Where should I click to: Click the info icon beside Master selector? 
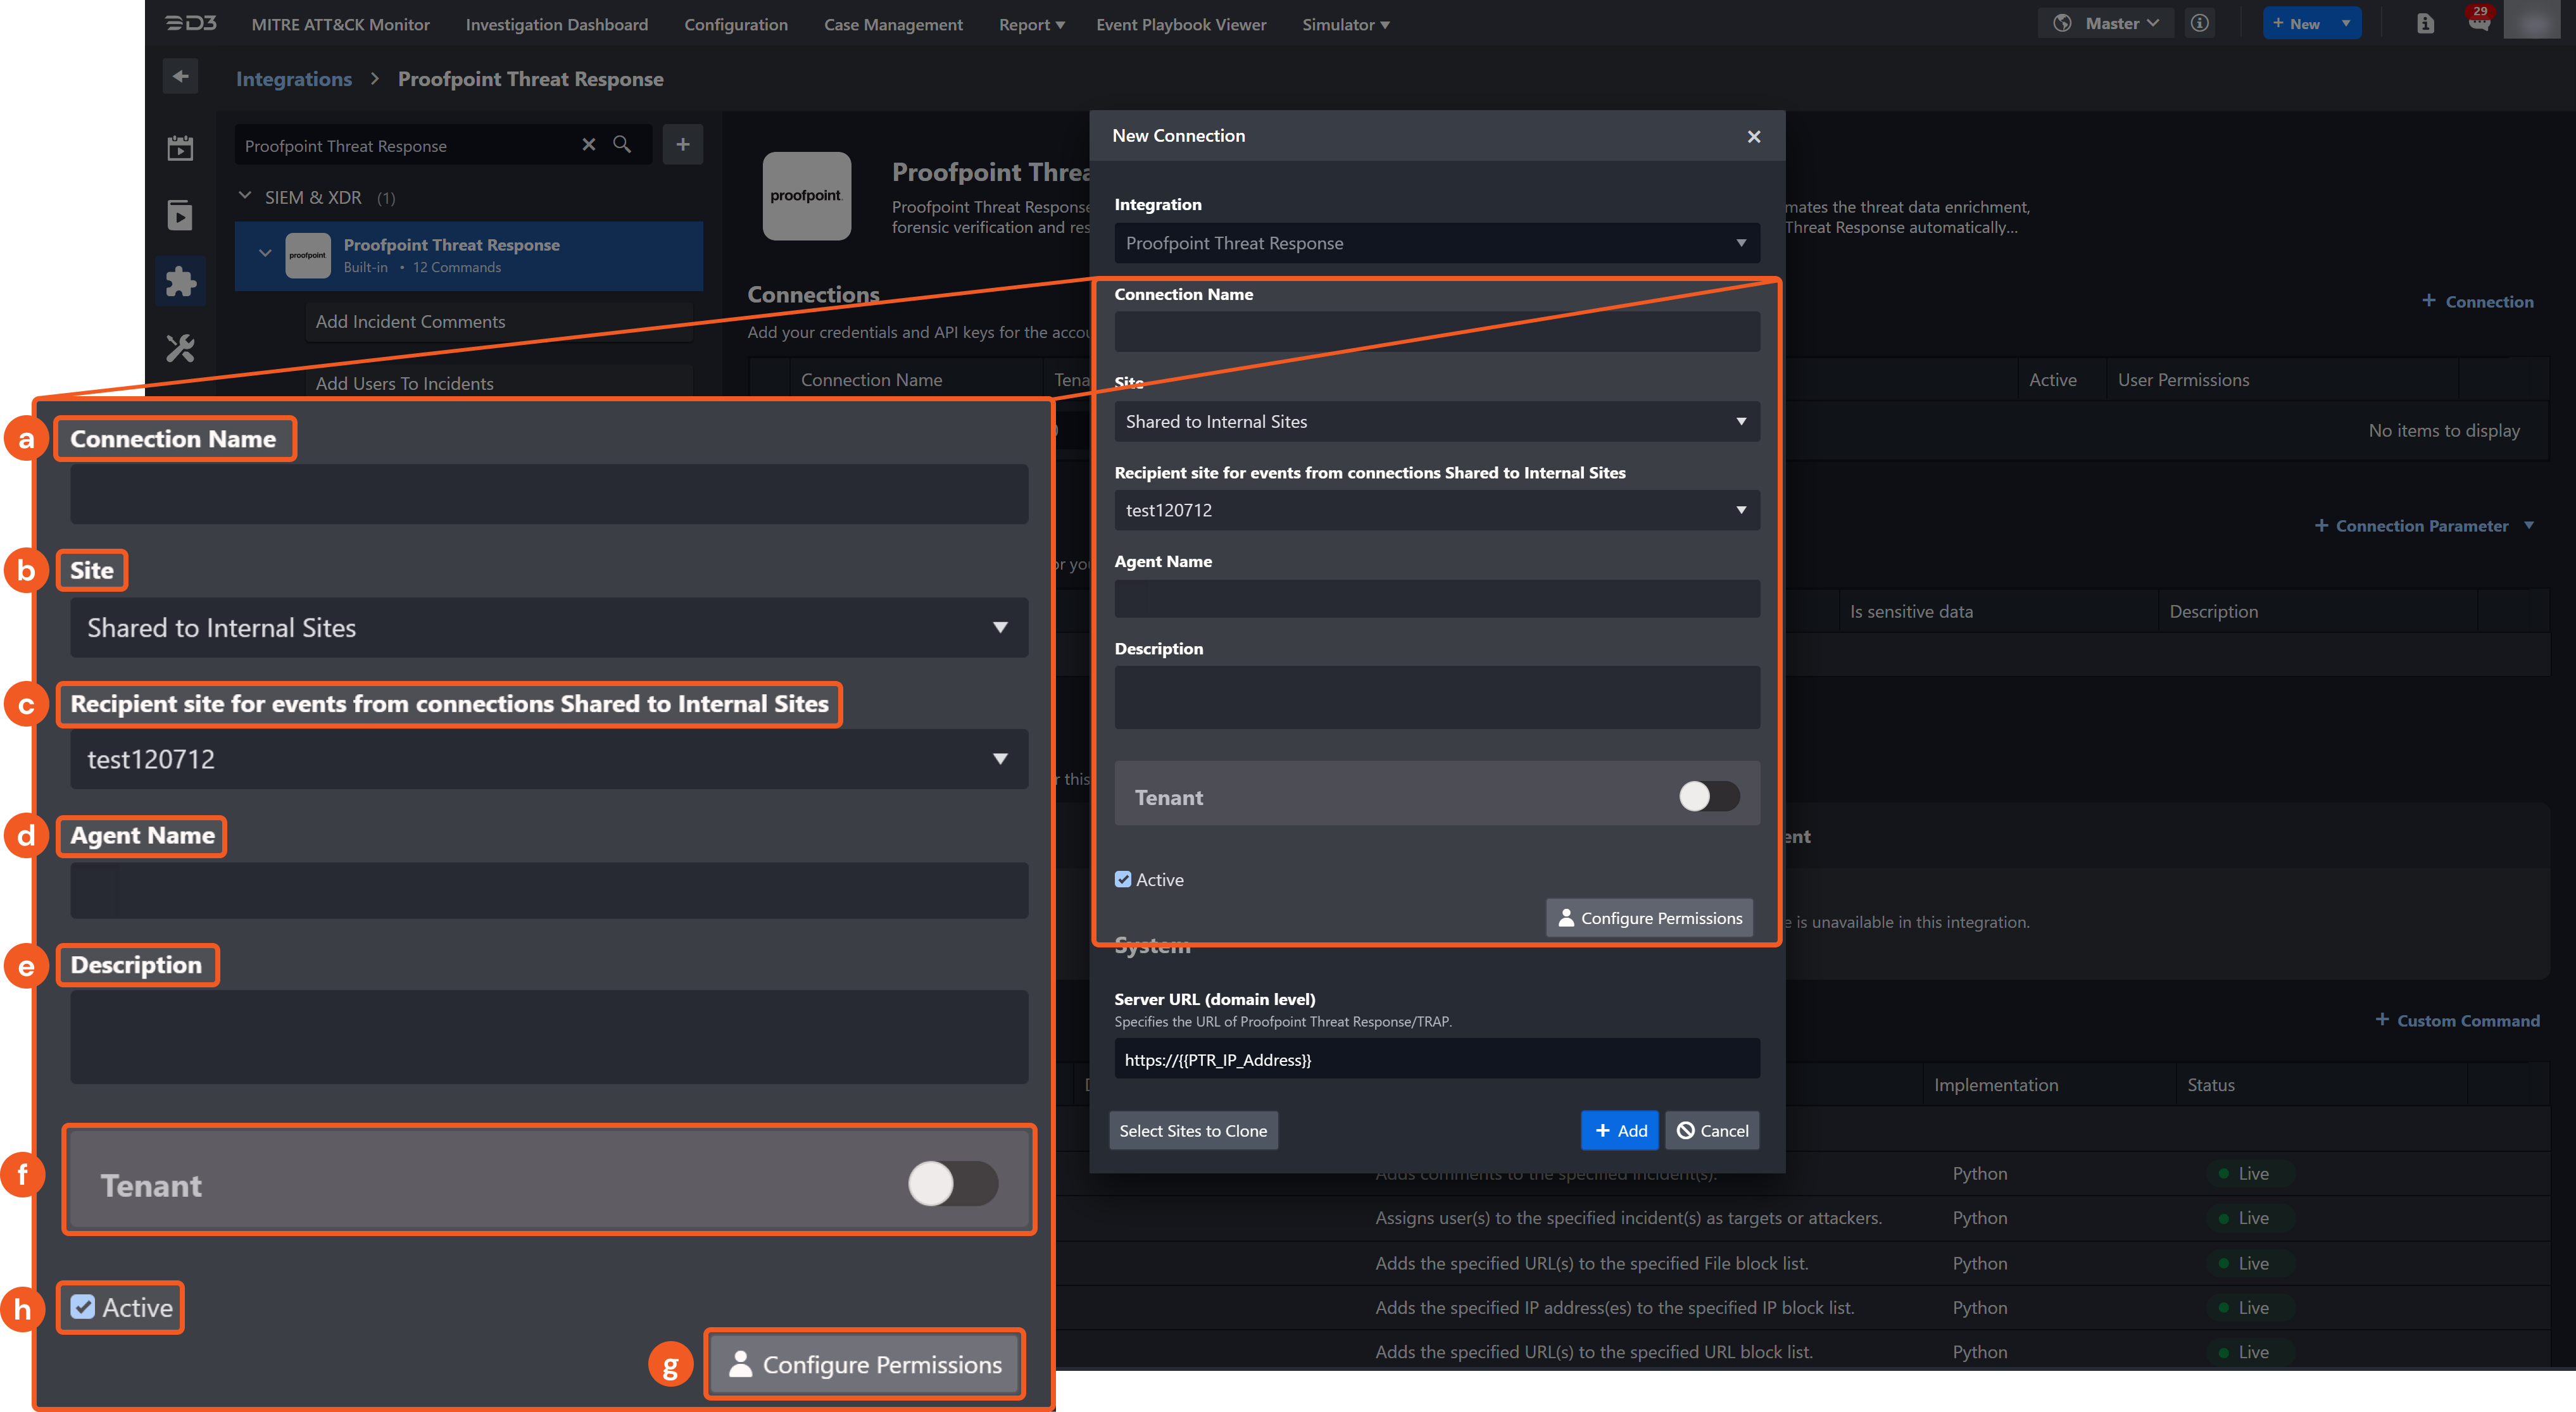2199,22
